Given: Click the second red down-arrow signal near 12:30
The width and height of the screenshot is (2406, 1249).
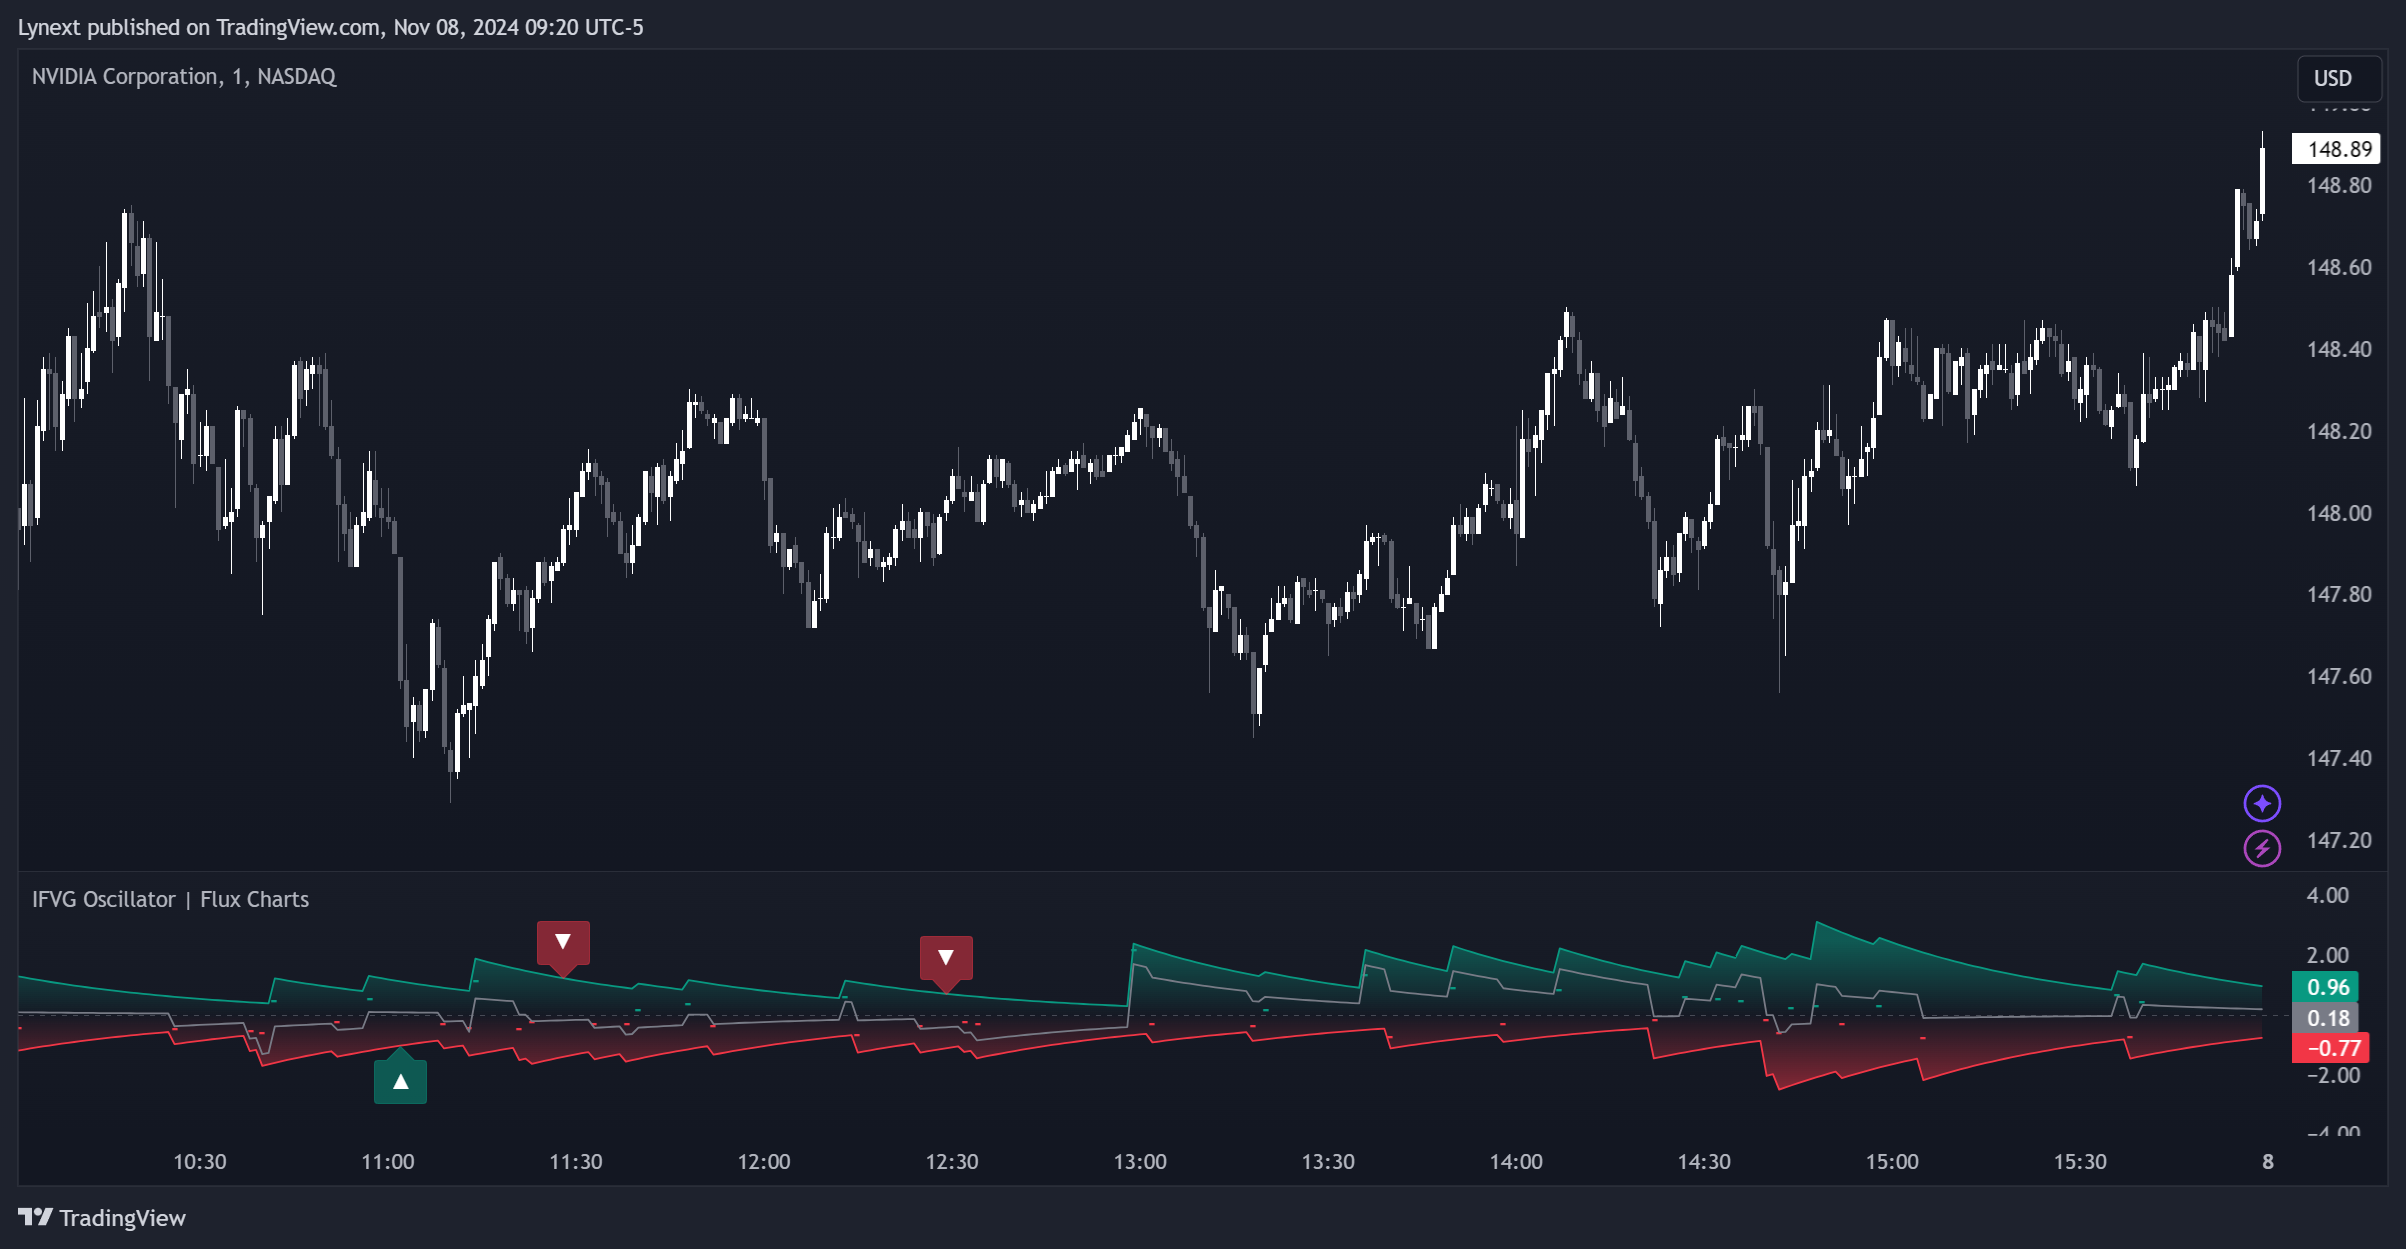Looking at the screenshot, I should [x=946, y=957].
